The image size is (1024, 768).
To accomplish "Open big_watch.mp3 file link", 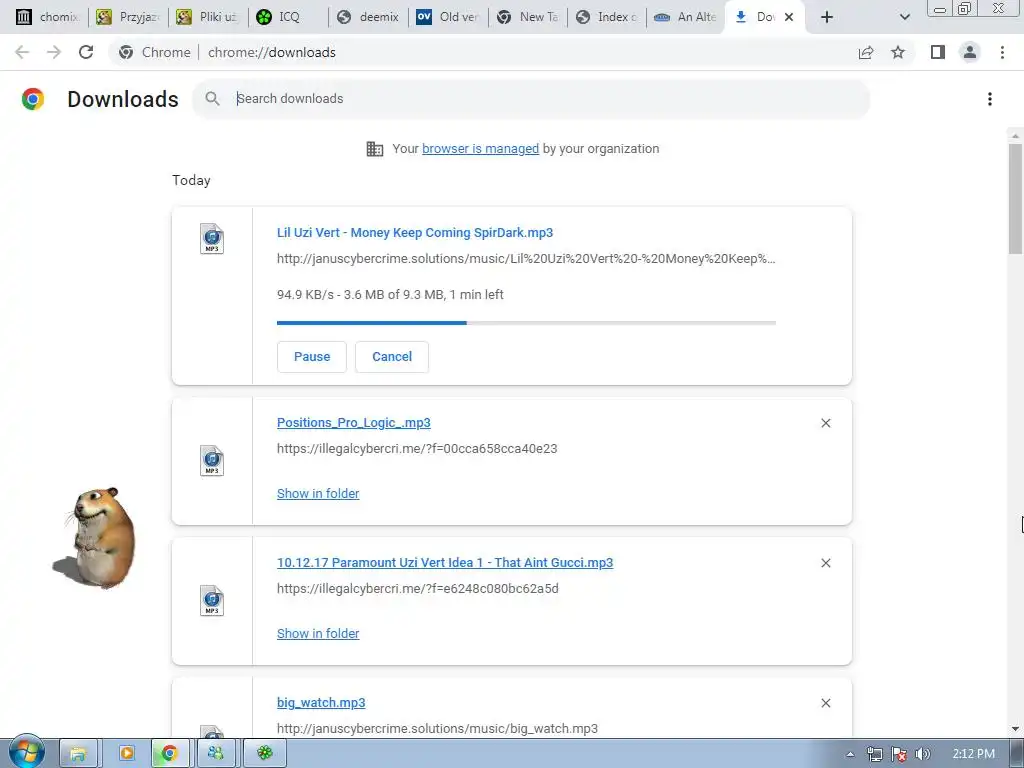I will pyautogui.click(x=321, y=703).
